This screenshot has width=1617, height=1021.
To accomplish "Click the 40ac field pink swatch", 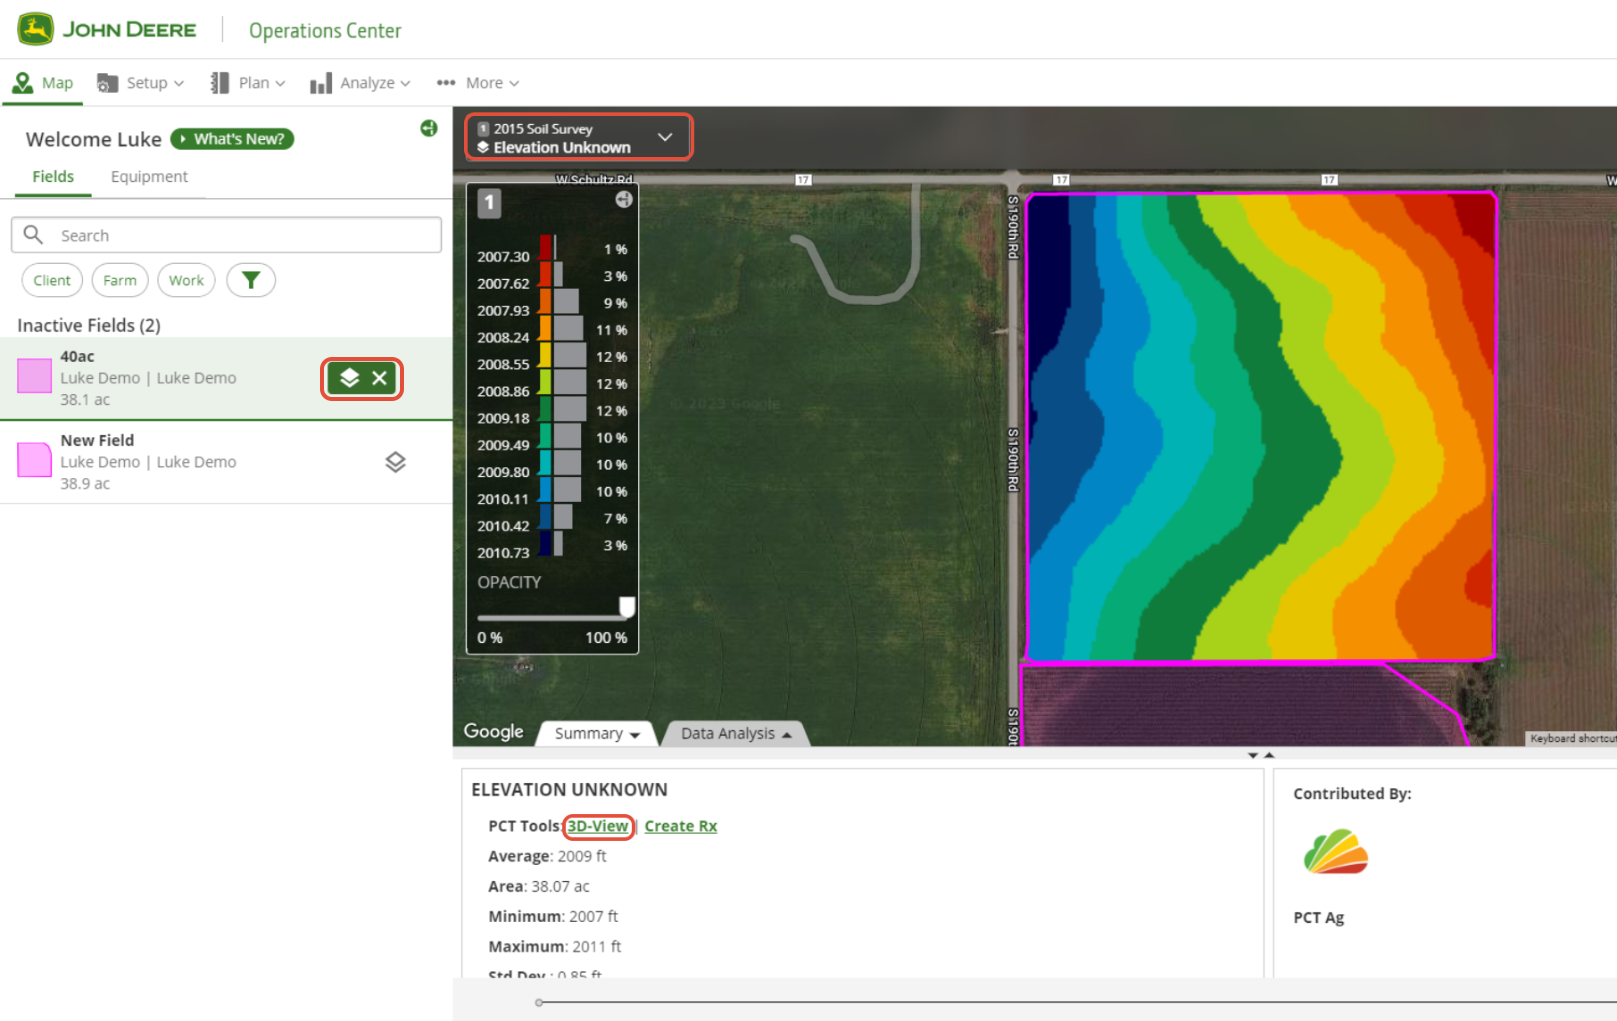I will pyautogui.click(x=35, y=377).
